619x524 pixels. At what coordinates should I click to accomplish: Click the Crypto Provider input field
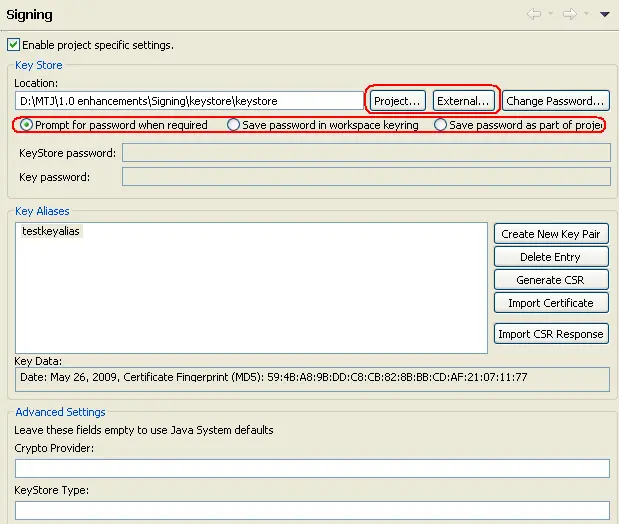tap(312, 468)
